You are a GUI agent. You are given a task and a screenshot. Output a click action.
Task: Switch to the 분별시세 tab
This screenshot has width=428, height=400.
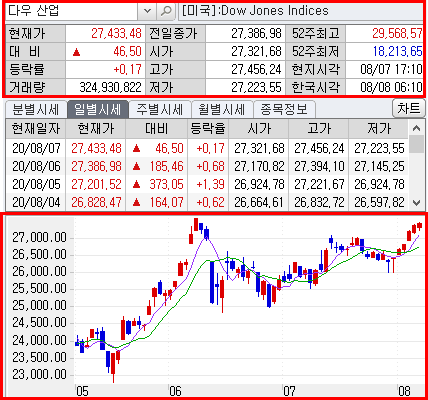(36, 109)
